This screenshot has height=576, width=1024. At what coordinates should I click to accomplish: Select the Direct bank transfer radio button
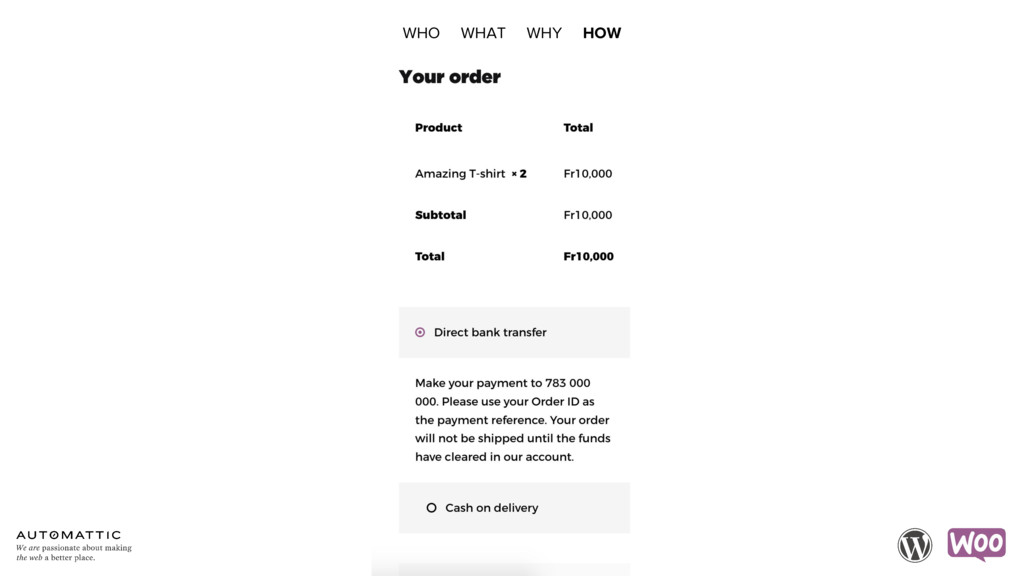pos(420,332)
